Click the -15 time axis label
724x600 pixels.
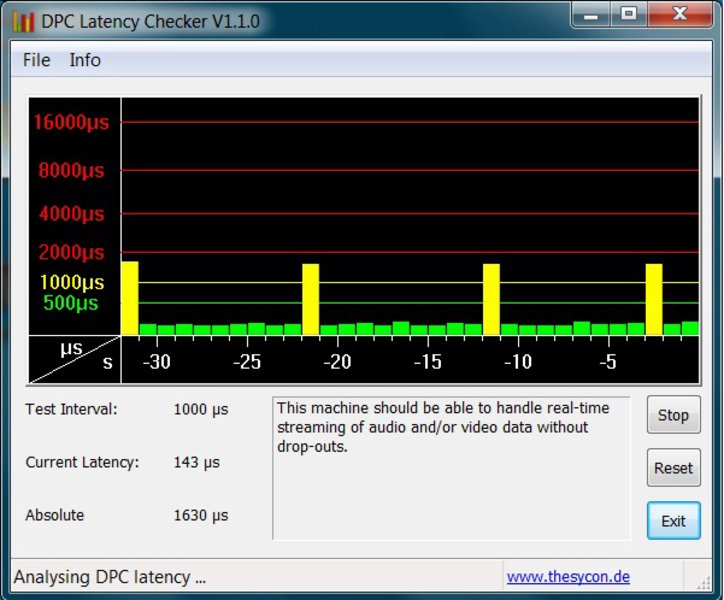[428, 362]
